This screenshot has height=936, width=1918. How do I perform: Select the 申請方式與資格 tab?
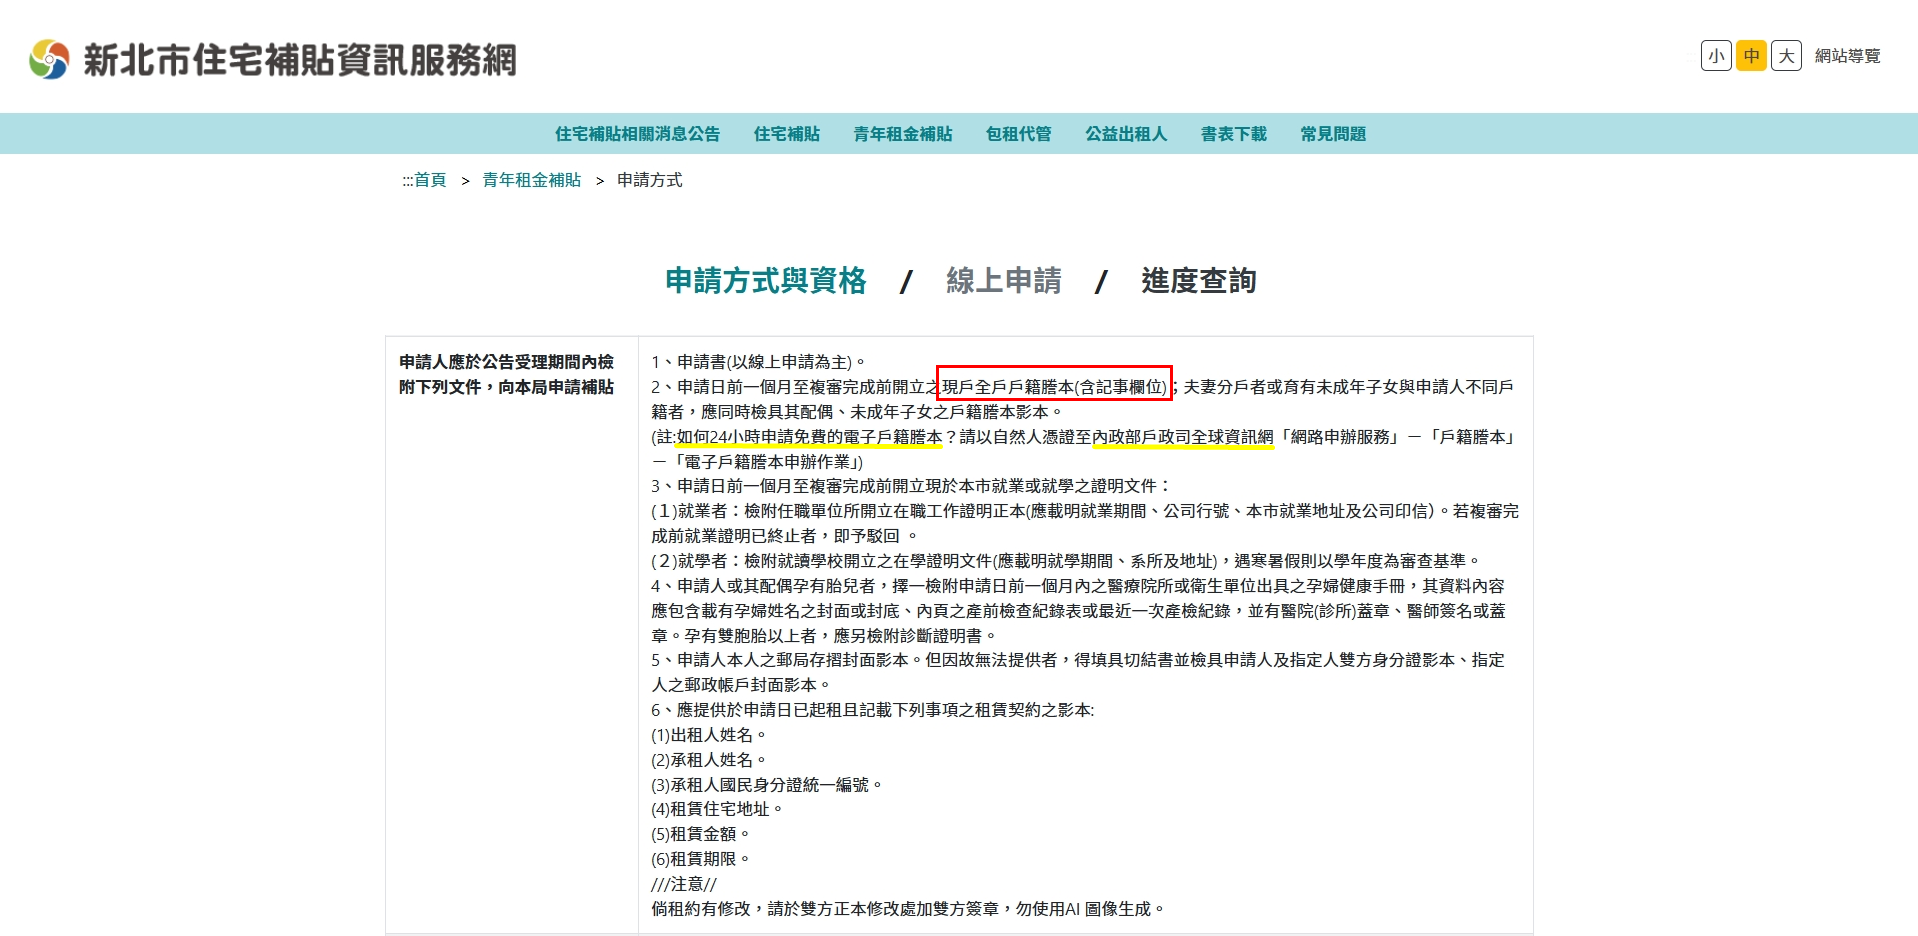click(x=766, y=281)
